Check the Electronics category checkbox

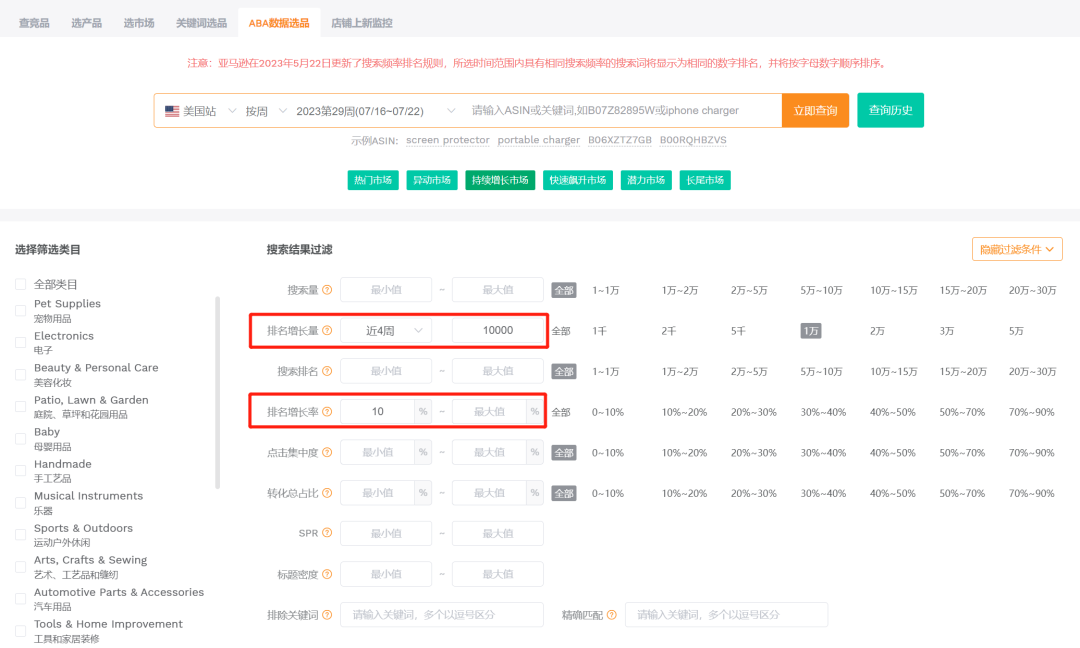click(19, 341)
